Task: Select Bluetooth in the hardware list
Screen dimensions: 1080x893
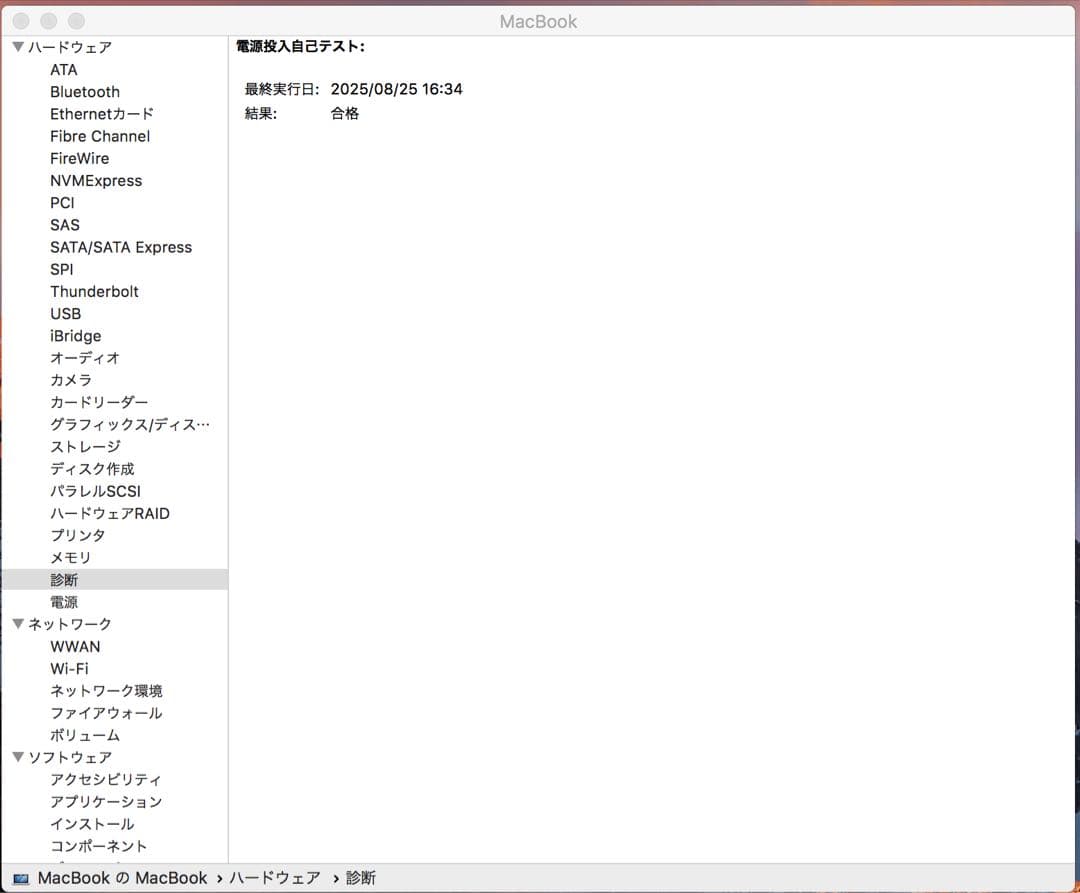Action: (x=85, y=92)
